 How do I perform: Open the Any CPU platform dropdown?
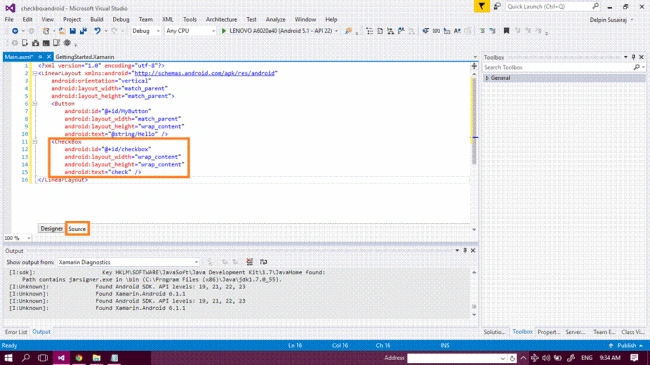[x=190, y=31]
